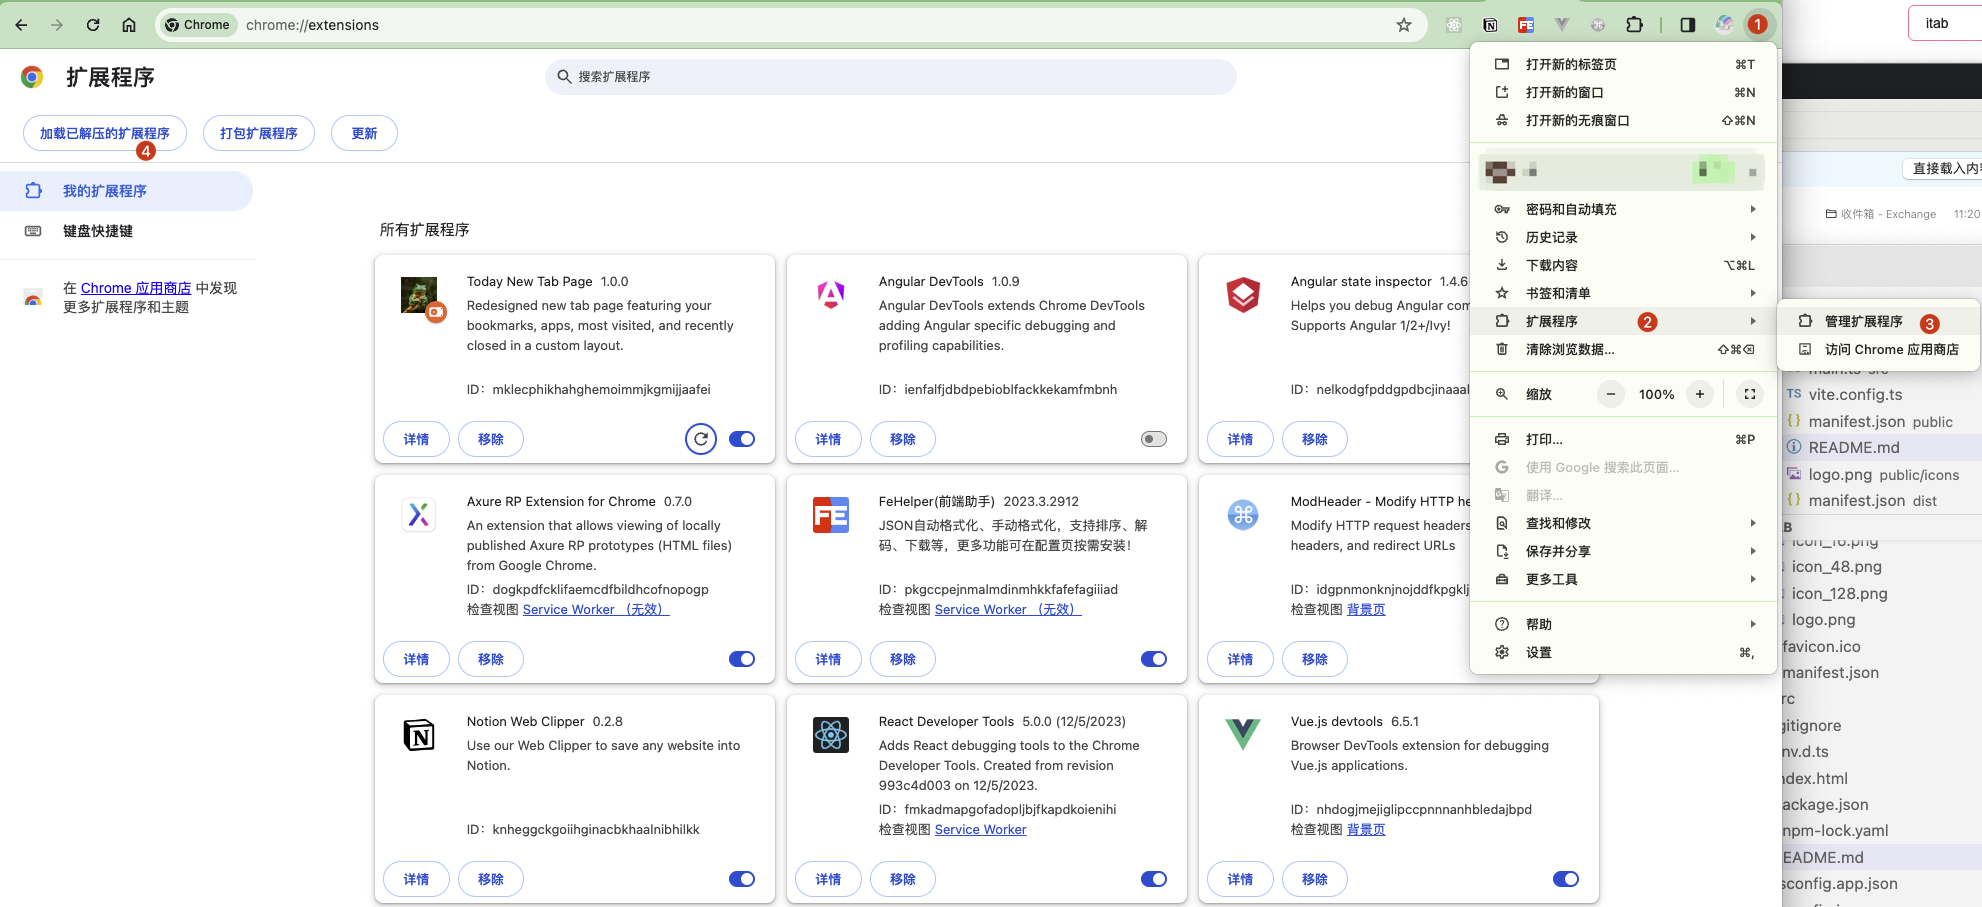Viewport: 1982px width, 907px height.
Task: Open Notion Web Clipper icon in browser toolbar
Action: (x=1490, y=25)
